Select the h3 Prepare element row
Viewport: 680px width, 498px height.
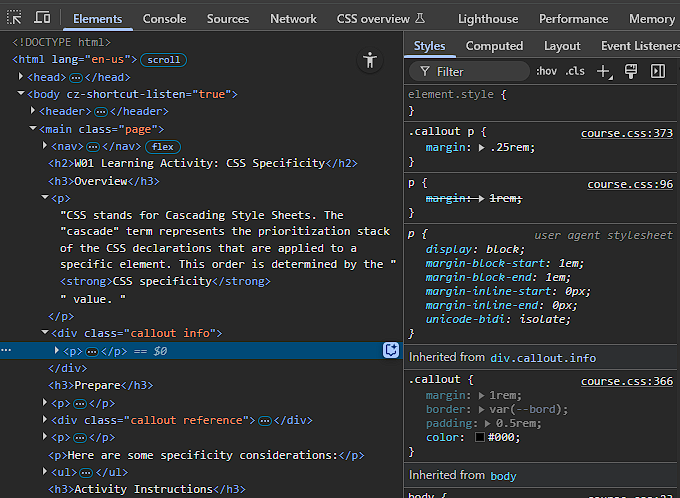pyautogui.click(x=101, y=385)
